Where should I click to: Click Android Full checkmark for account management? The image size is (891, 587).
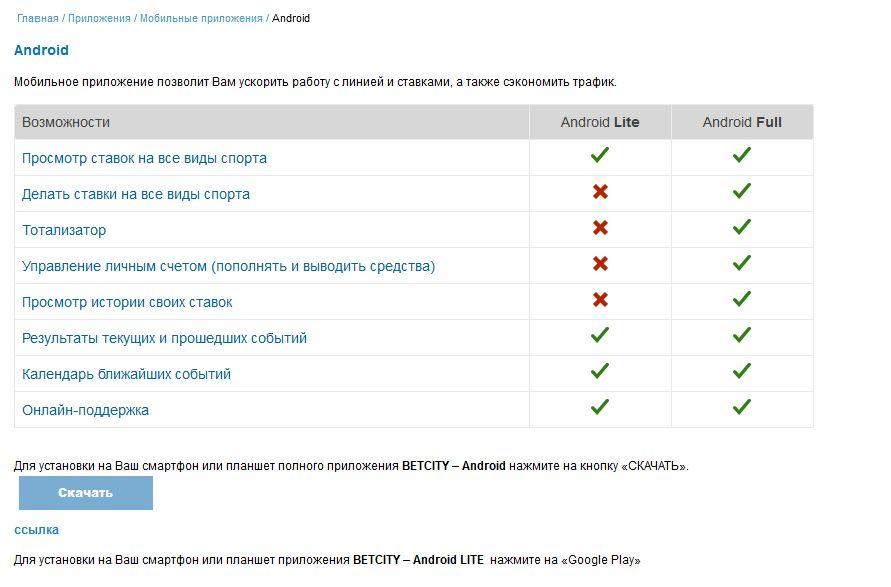(741, 264)
